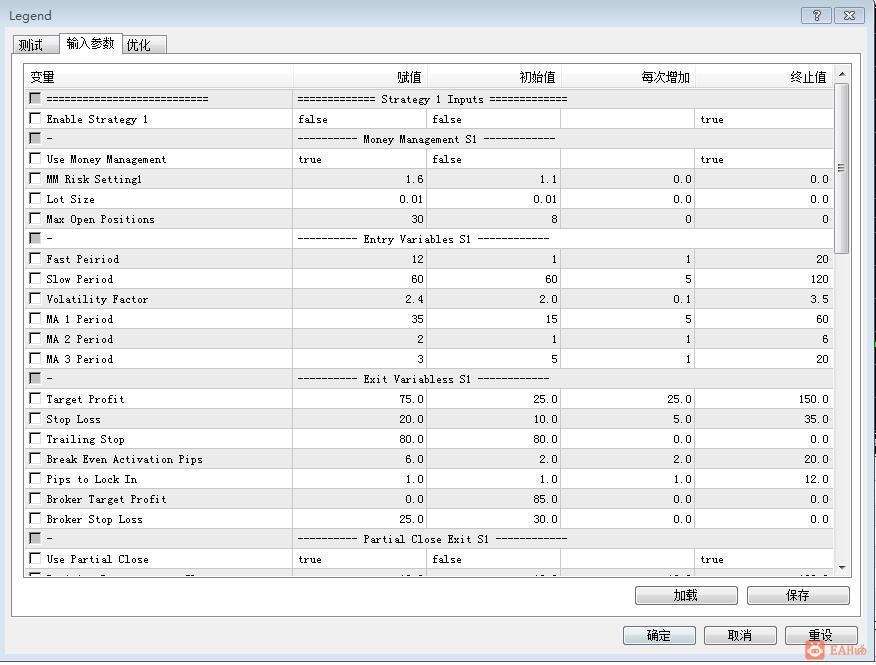
Task: Check the Stop Loss optimization box
Action: [x=35, y=419]
